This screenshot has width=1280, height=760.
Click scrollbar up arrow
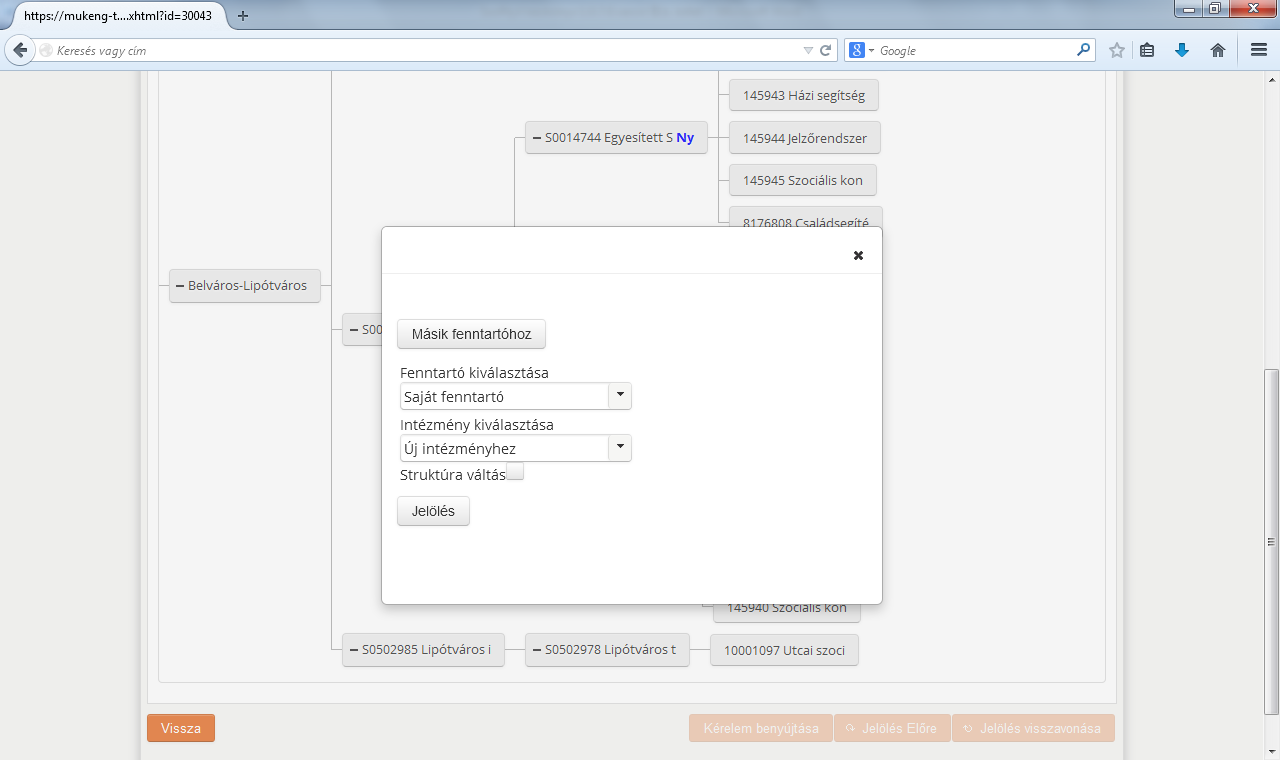(x=1272, y=79)
